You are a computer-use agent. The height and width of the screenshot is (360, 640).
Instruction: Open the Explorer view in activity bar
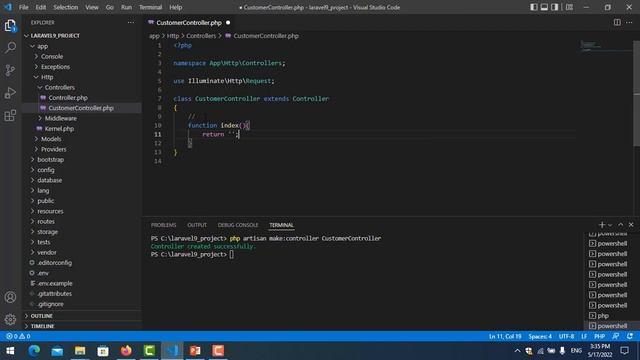10,26
